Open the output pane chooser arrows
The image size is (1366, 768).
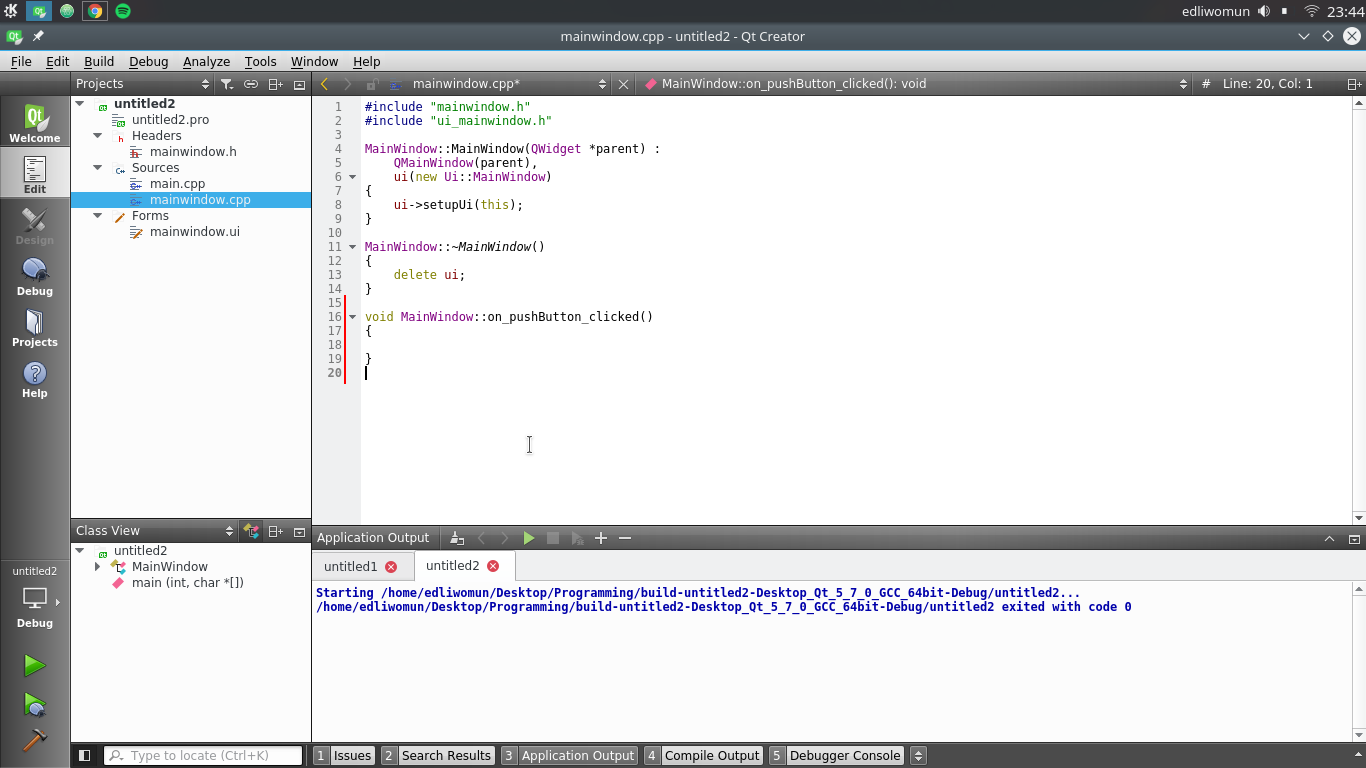coord(919,756)
